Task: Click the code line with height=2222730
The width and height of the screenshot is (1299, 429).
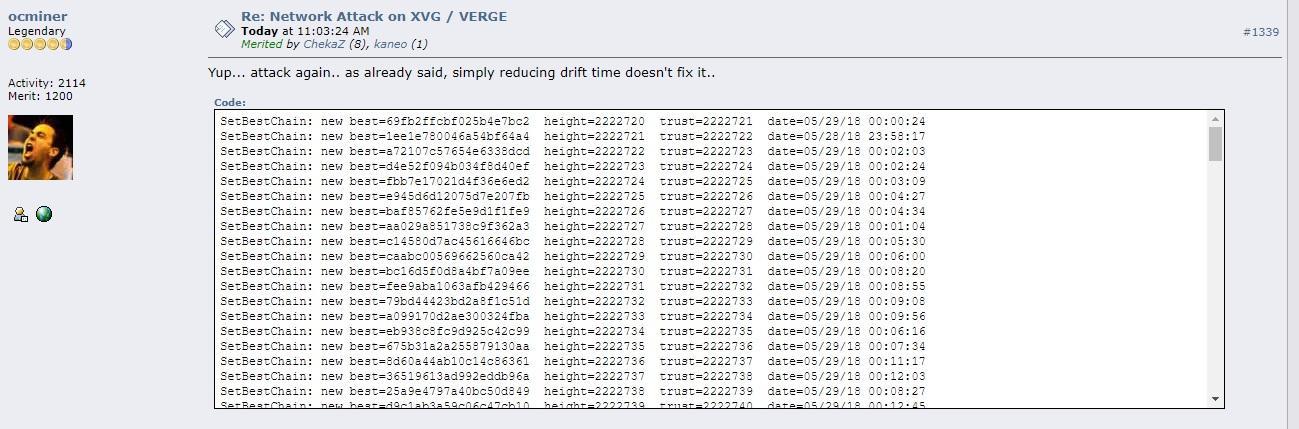Action: click(x=573, y=271)
